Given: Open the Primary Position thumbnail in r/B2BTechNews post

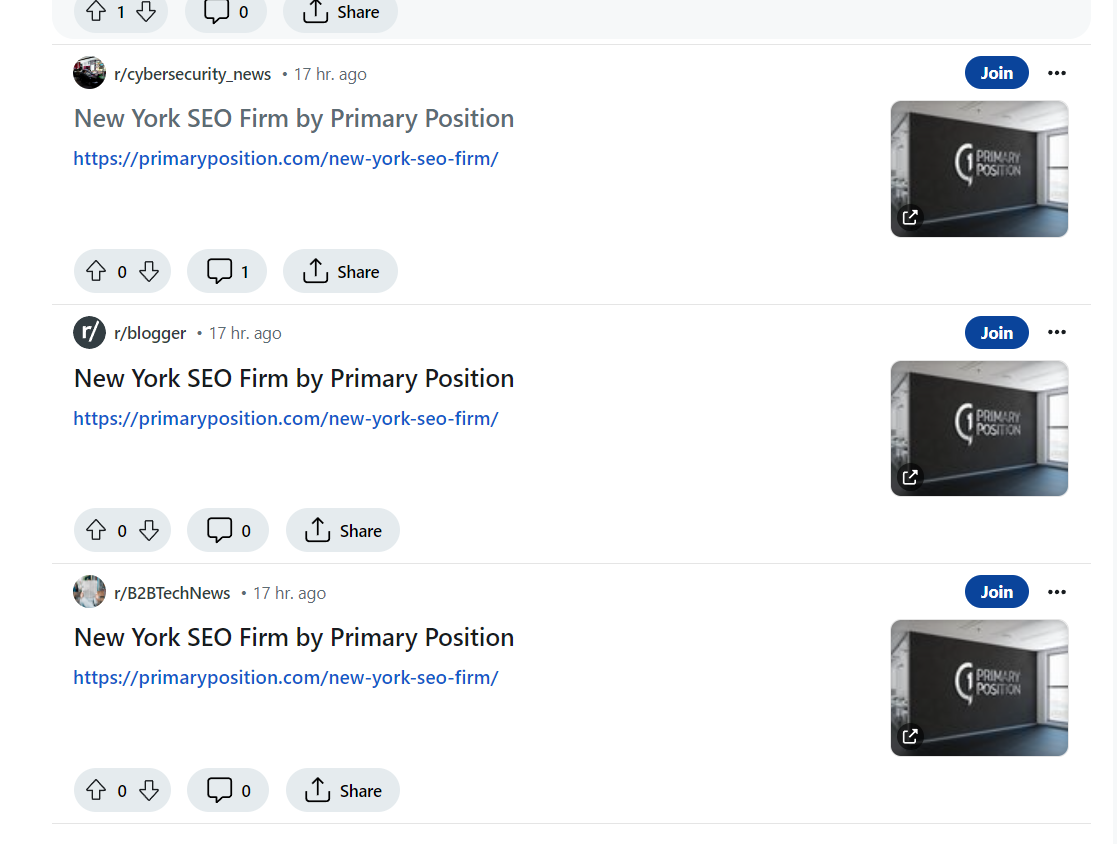Looking at the screenshot, I should (x=979, y=688).
